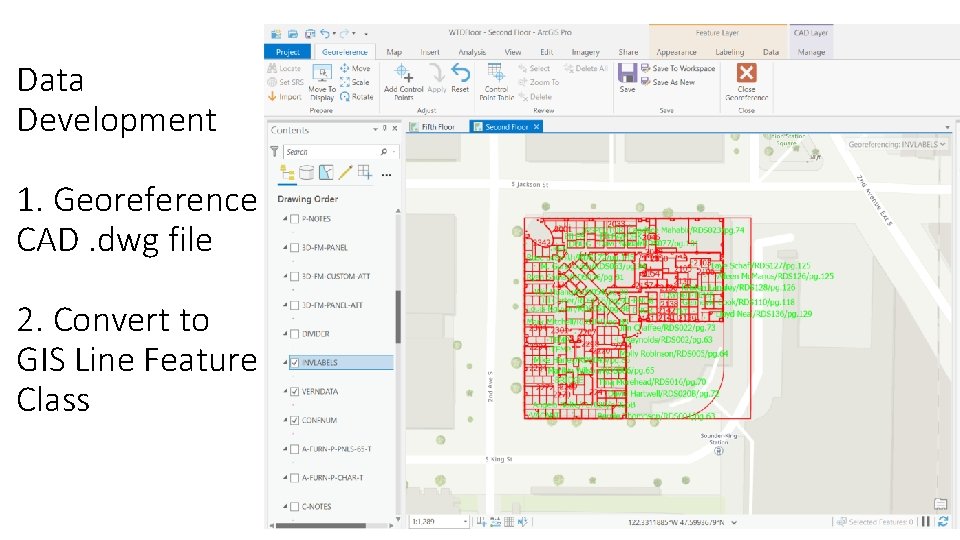Reset the georeferencing transformation
Screen dimensions: 960x540
(460, 78)
